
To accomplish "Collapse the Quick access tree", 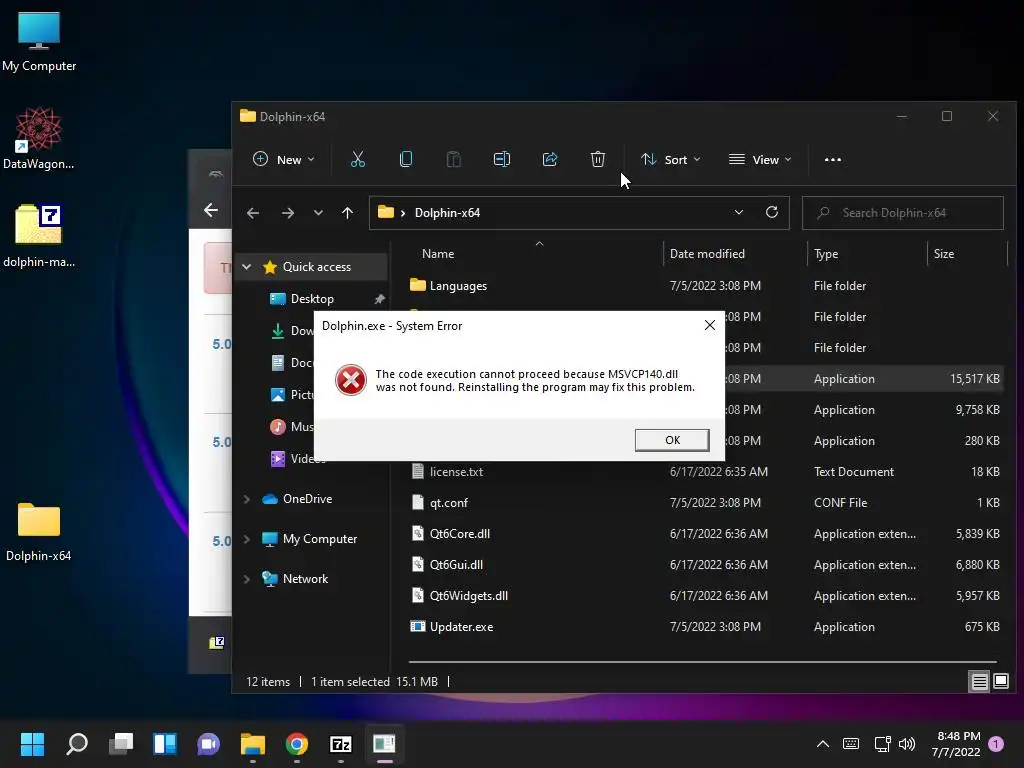I will [x=247, y=266].
